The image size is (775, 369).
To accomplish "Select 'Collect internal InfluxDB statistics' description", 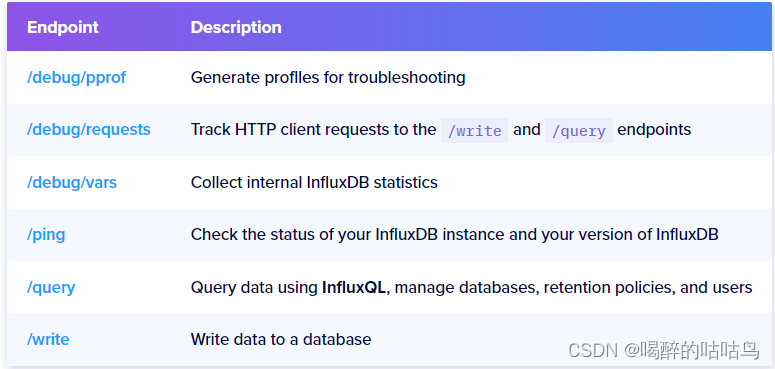I will coord(314,182).
